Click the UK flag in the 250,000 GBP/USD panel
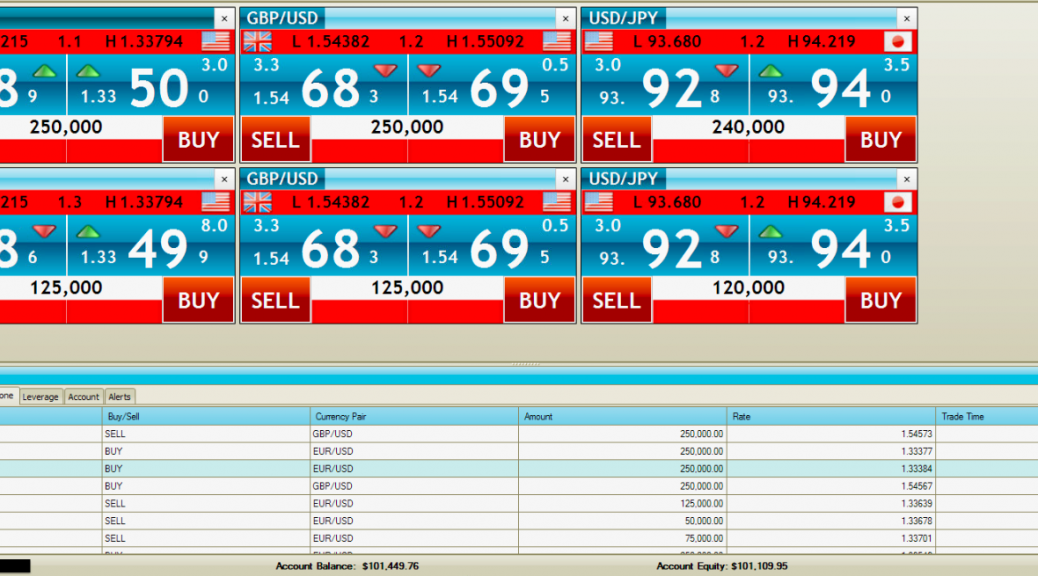1038x576 pixels. 257,41
